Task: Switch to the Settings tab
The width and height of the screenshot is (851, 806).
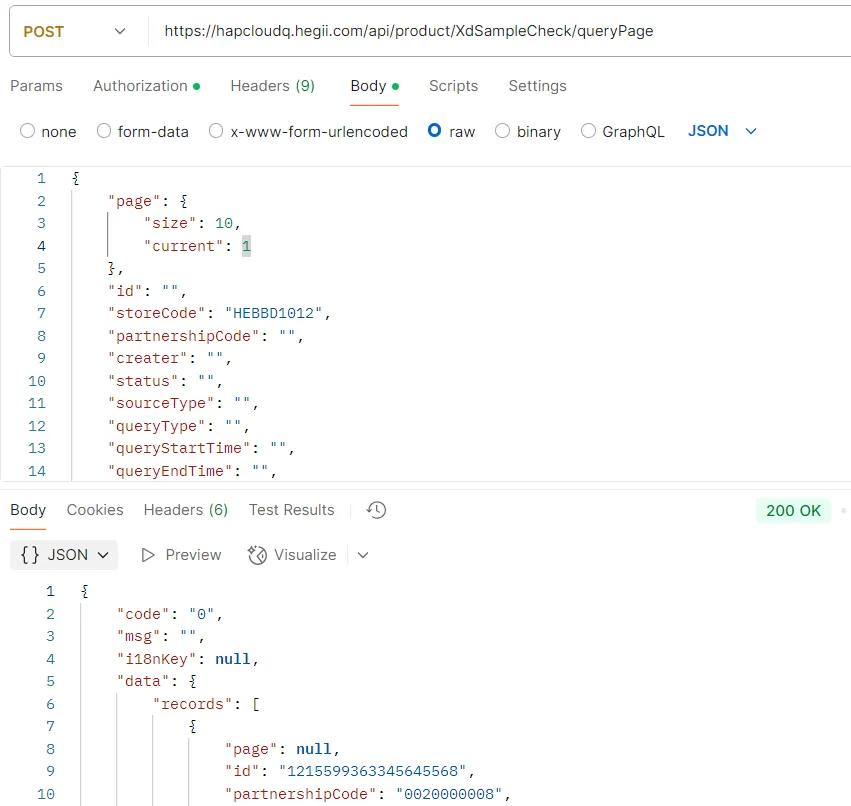Action: coord(537,86)
